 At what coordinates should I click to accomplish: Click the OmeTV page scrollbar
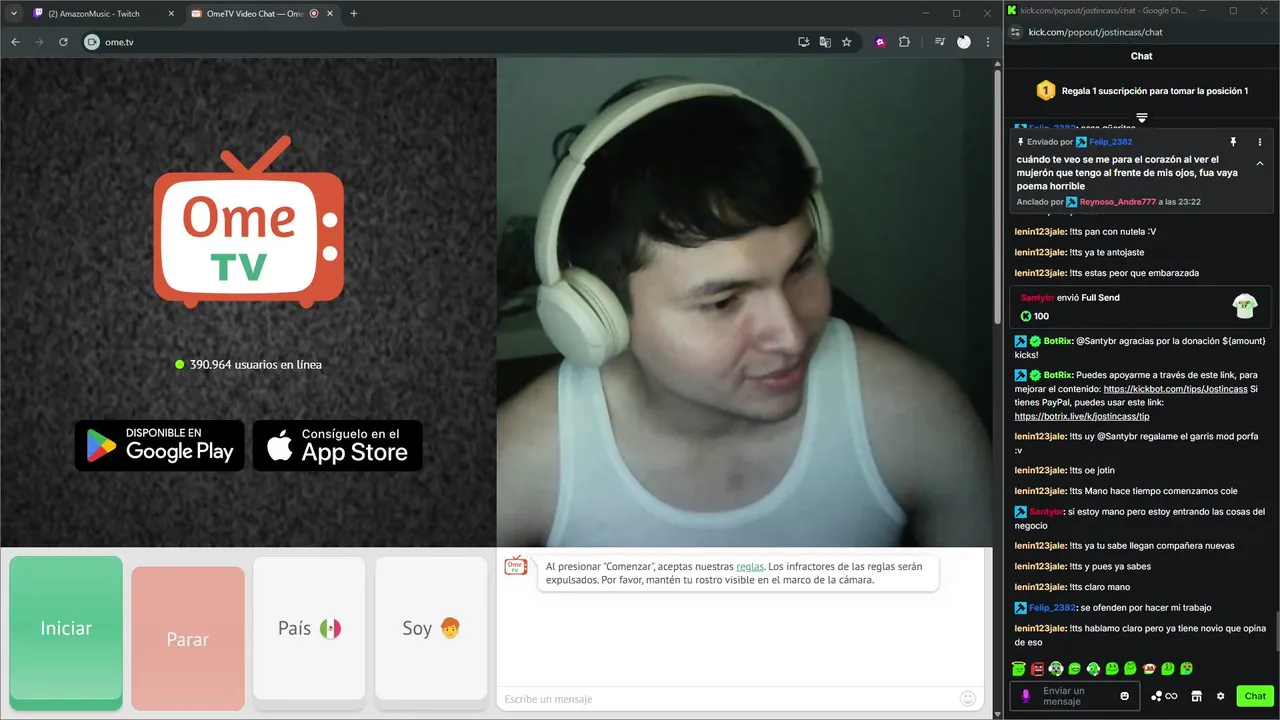(x=996, y=195)
